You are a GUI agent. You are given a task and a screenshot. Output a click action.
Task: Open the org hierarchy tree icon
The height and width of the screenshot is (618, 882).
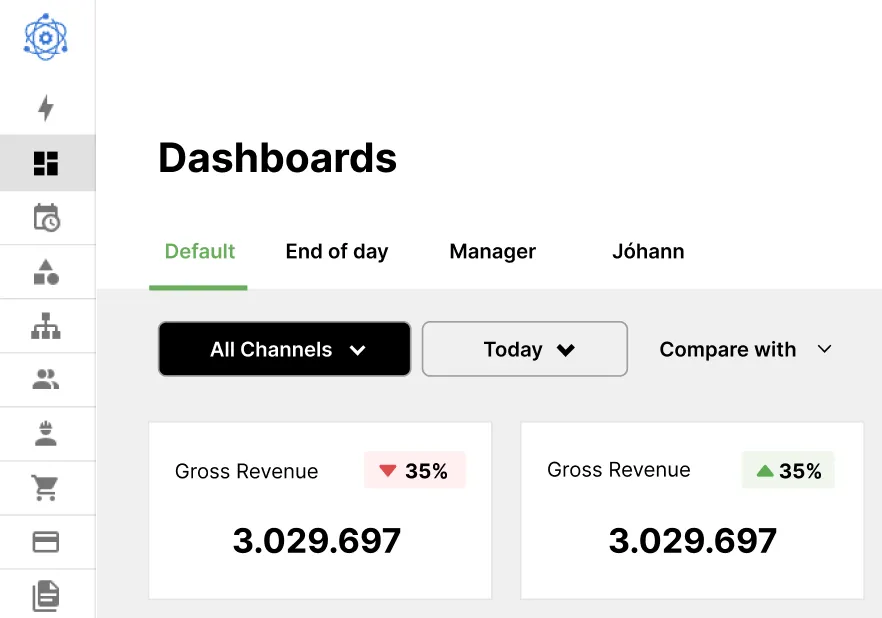click(46, 326)
